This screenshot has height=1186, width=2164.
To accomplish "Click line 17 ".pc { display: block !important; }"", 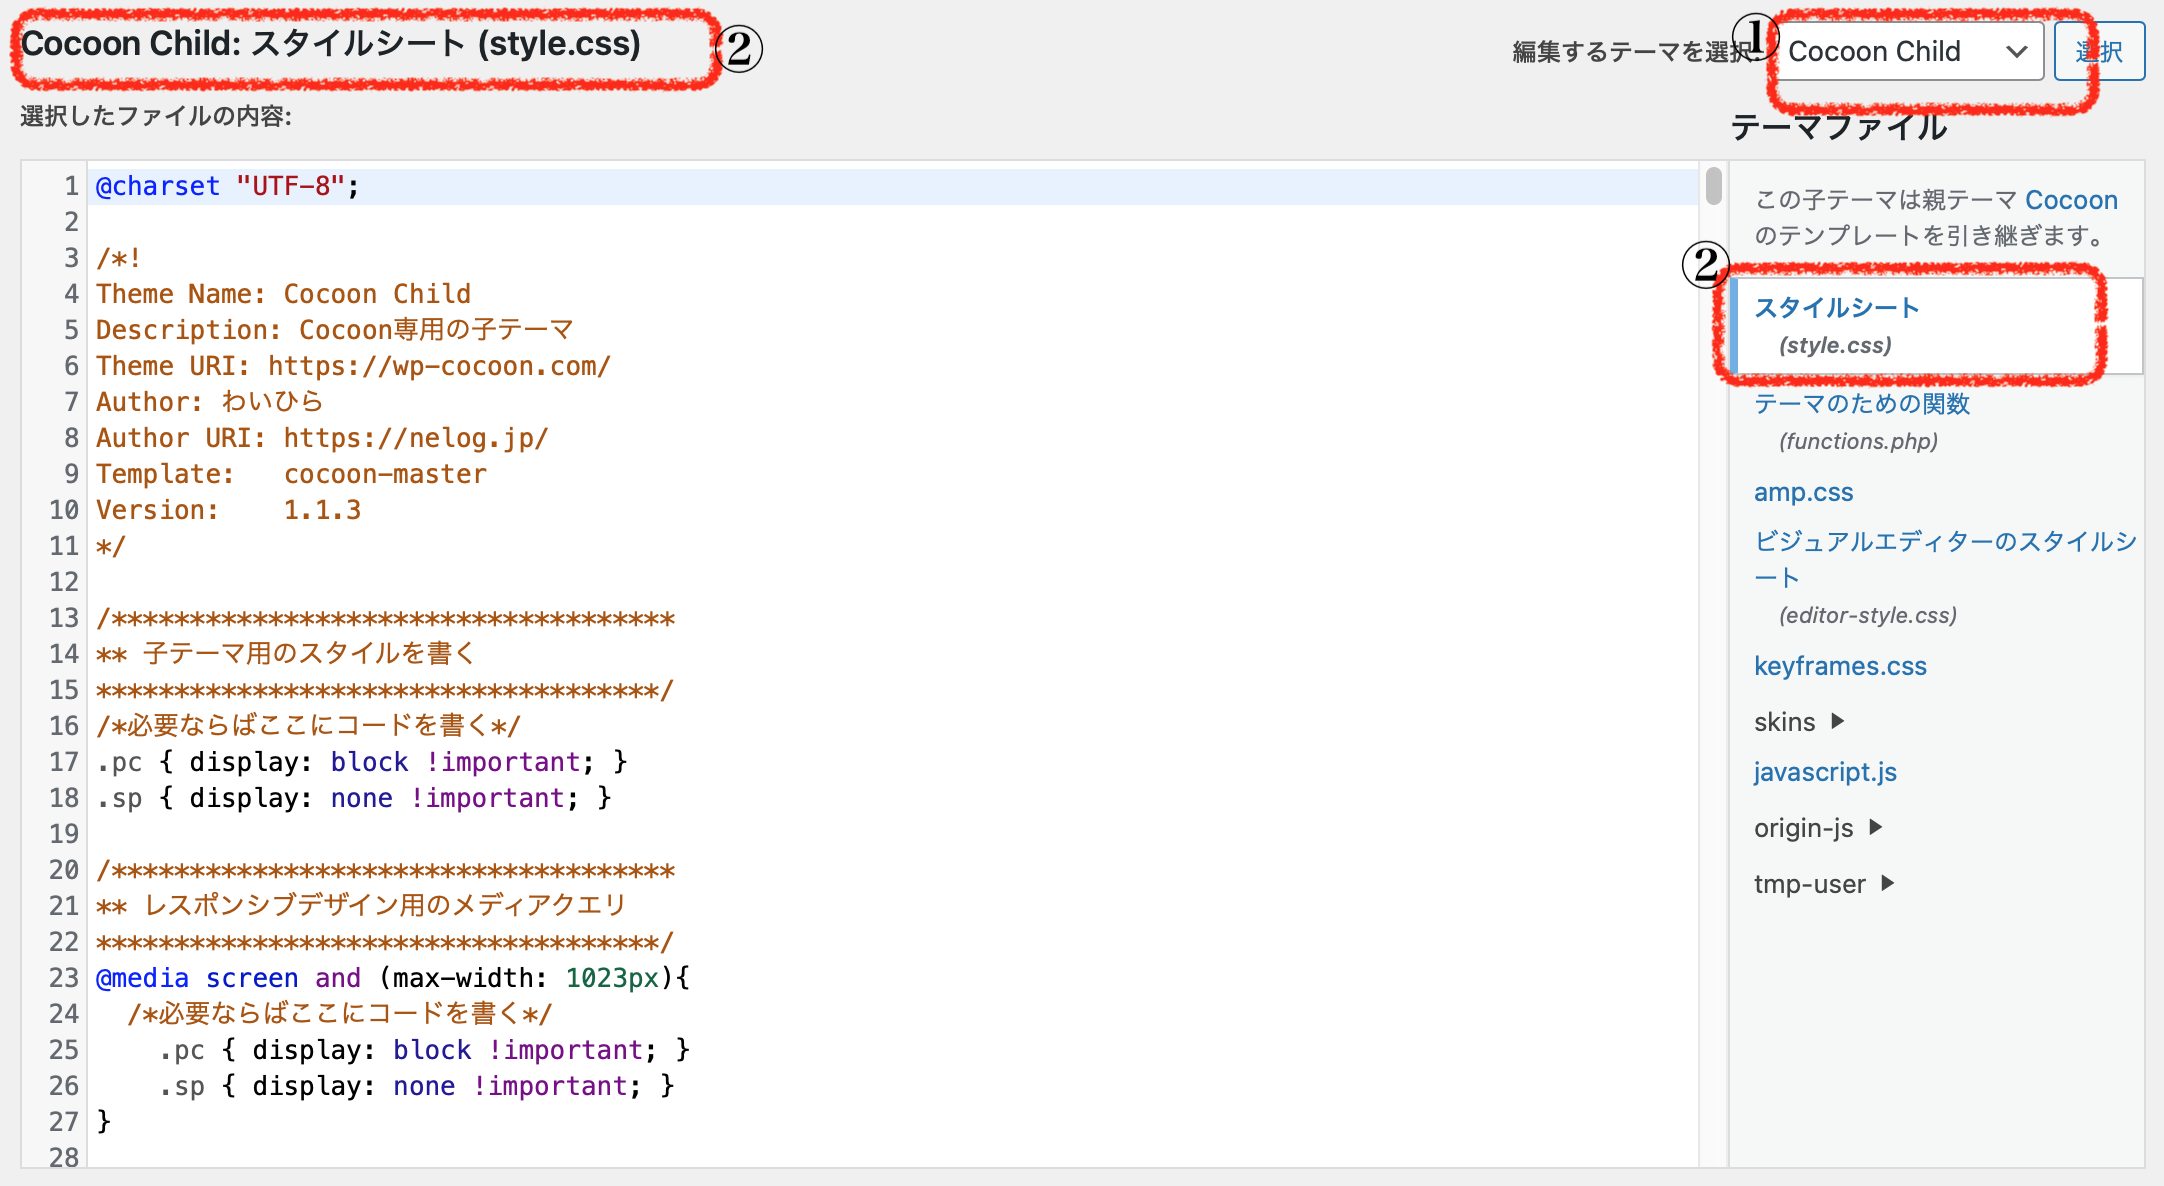I will [362, 762].
